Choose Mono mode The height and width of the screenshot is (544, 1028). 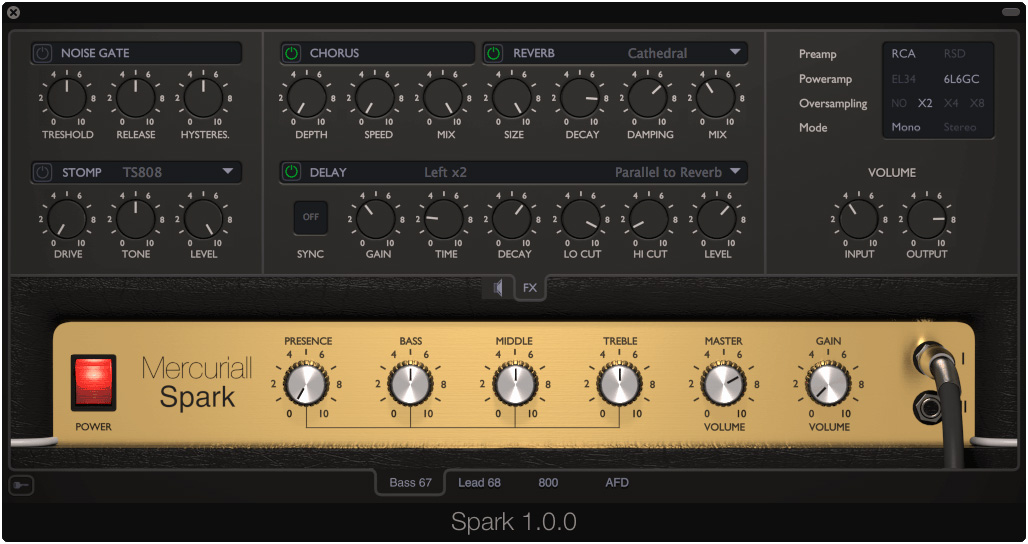click(905, 127)
